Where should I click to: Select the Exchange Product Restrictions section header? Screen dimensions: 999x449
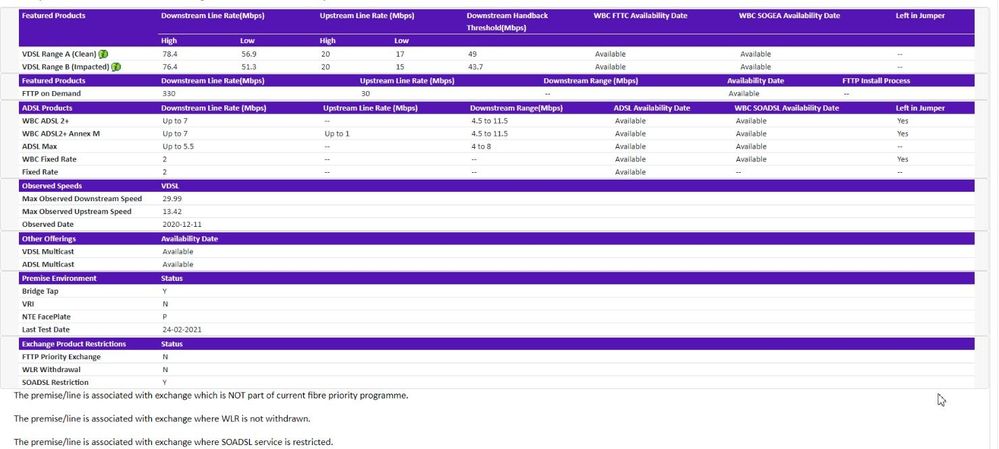(x=73, y=343)
